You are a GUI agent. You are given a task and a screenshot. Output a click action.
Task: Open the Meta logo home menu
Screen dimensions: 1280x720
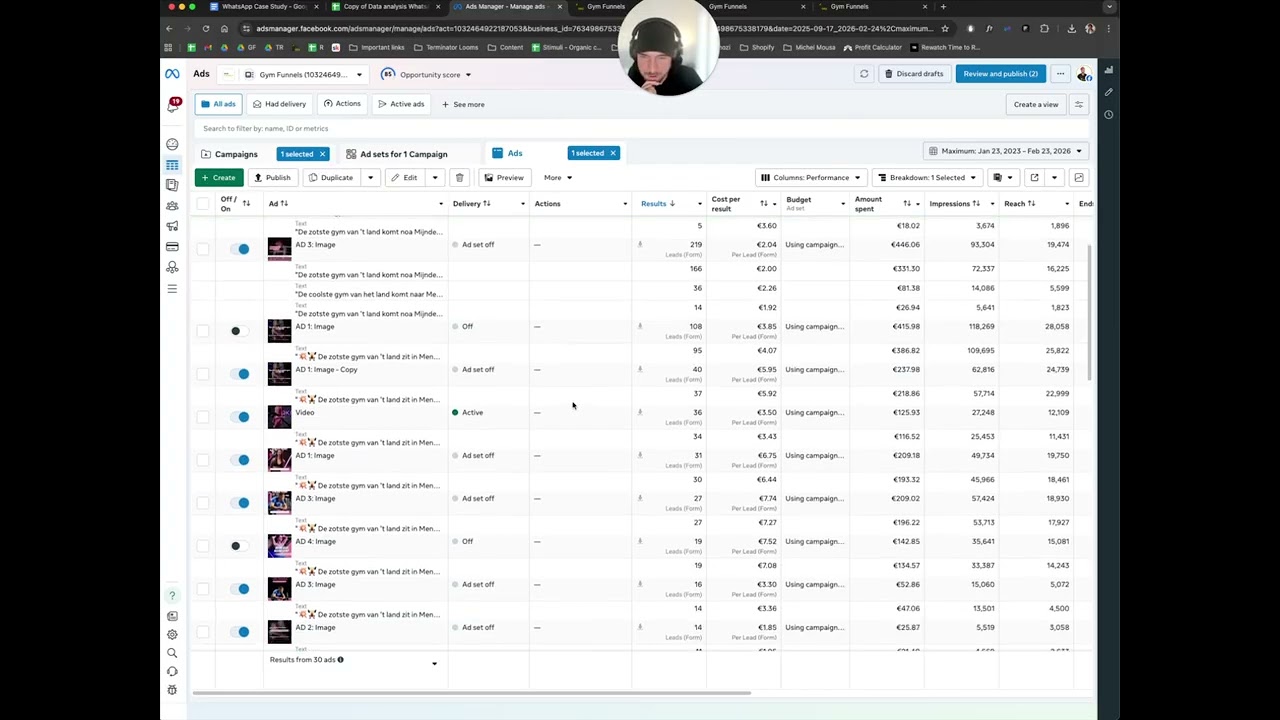click(x=172, y=74)
